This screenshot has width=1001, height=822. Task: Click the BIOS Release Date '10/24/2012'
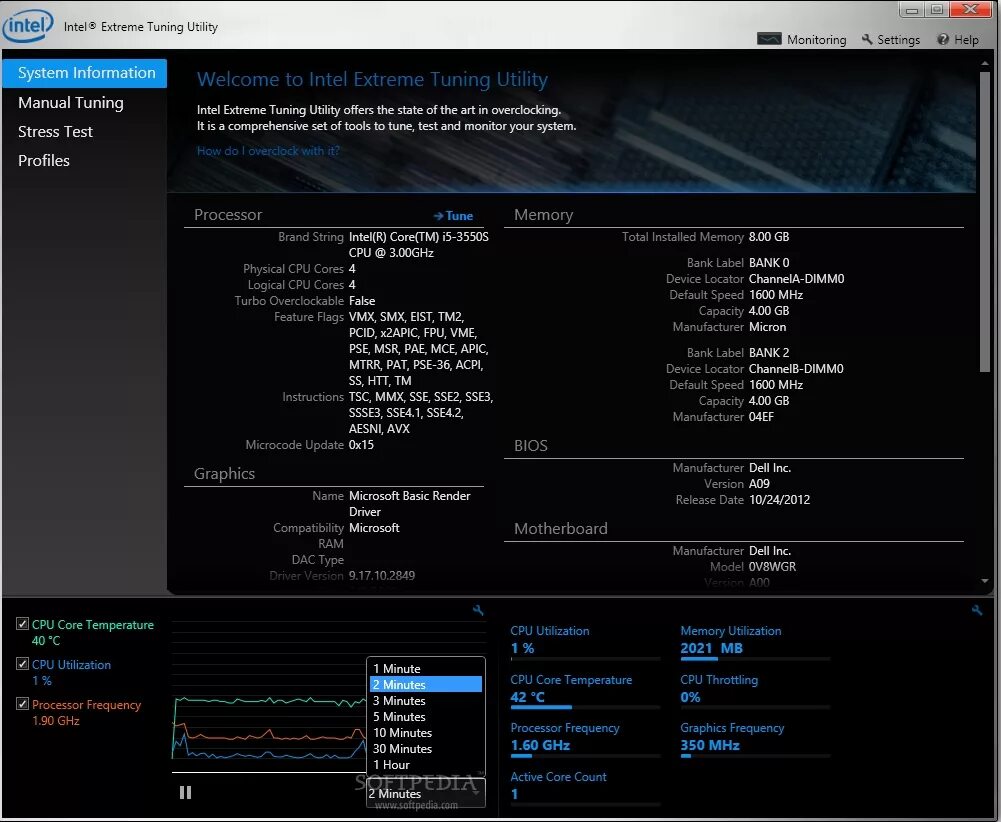[779, 500]
